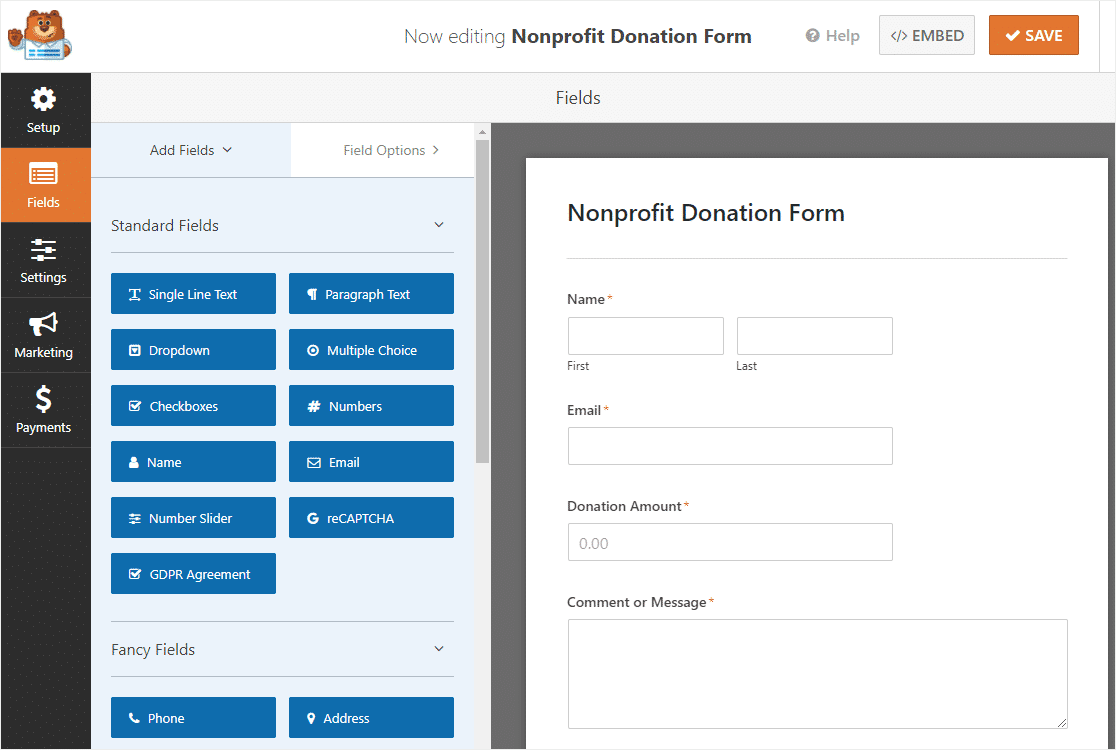The height and width of the screenshot is (750, 1116).
Task: Click the Donation Amount input field
Action: 729,542
